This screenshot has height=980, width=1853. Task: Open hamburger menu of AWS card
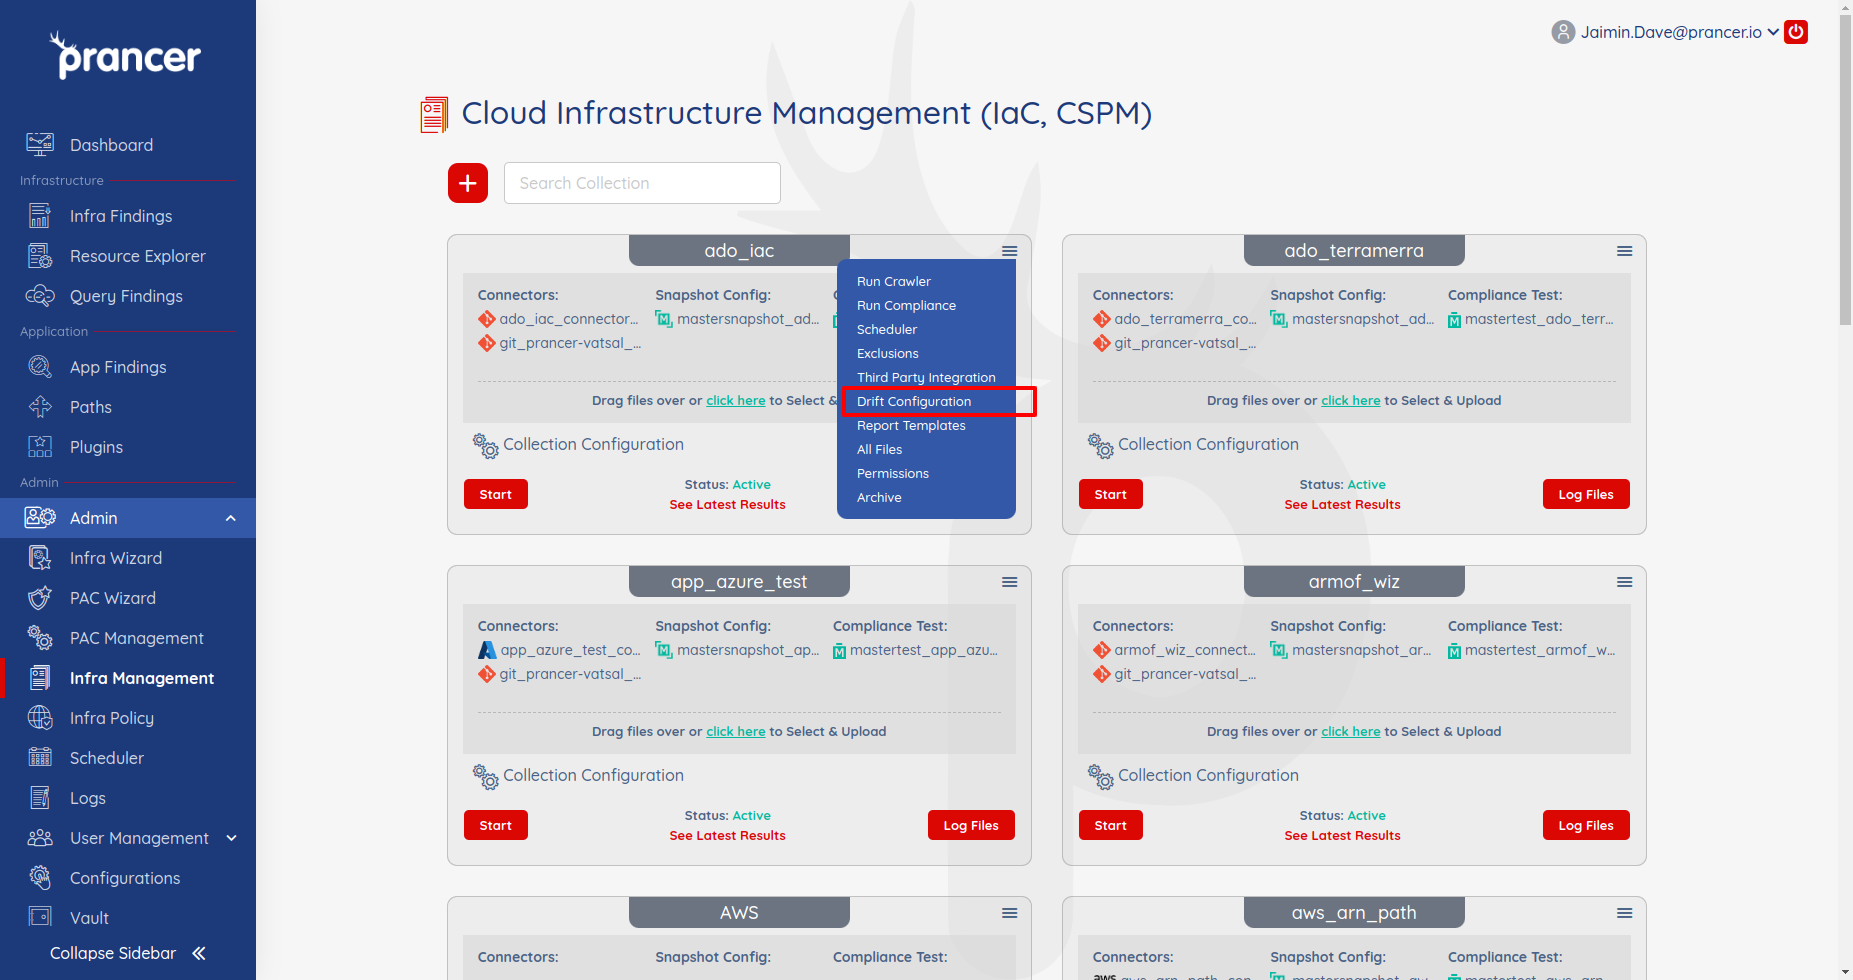click(1010, 913)
